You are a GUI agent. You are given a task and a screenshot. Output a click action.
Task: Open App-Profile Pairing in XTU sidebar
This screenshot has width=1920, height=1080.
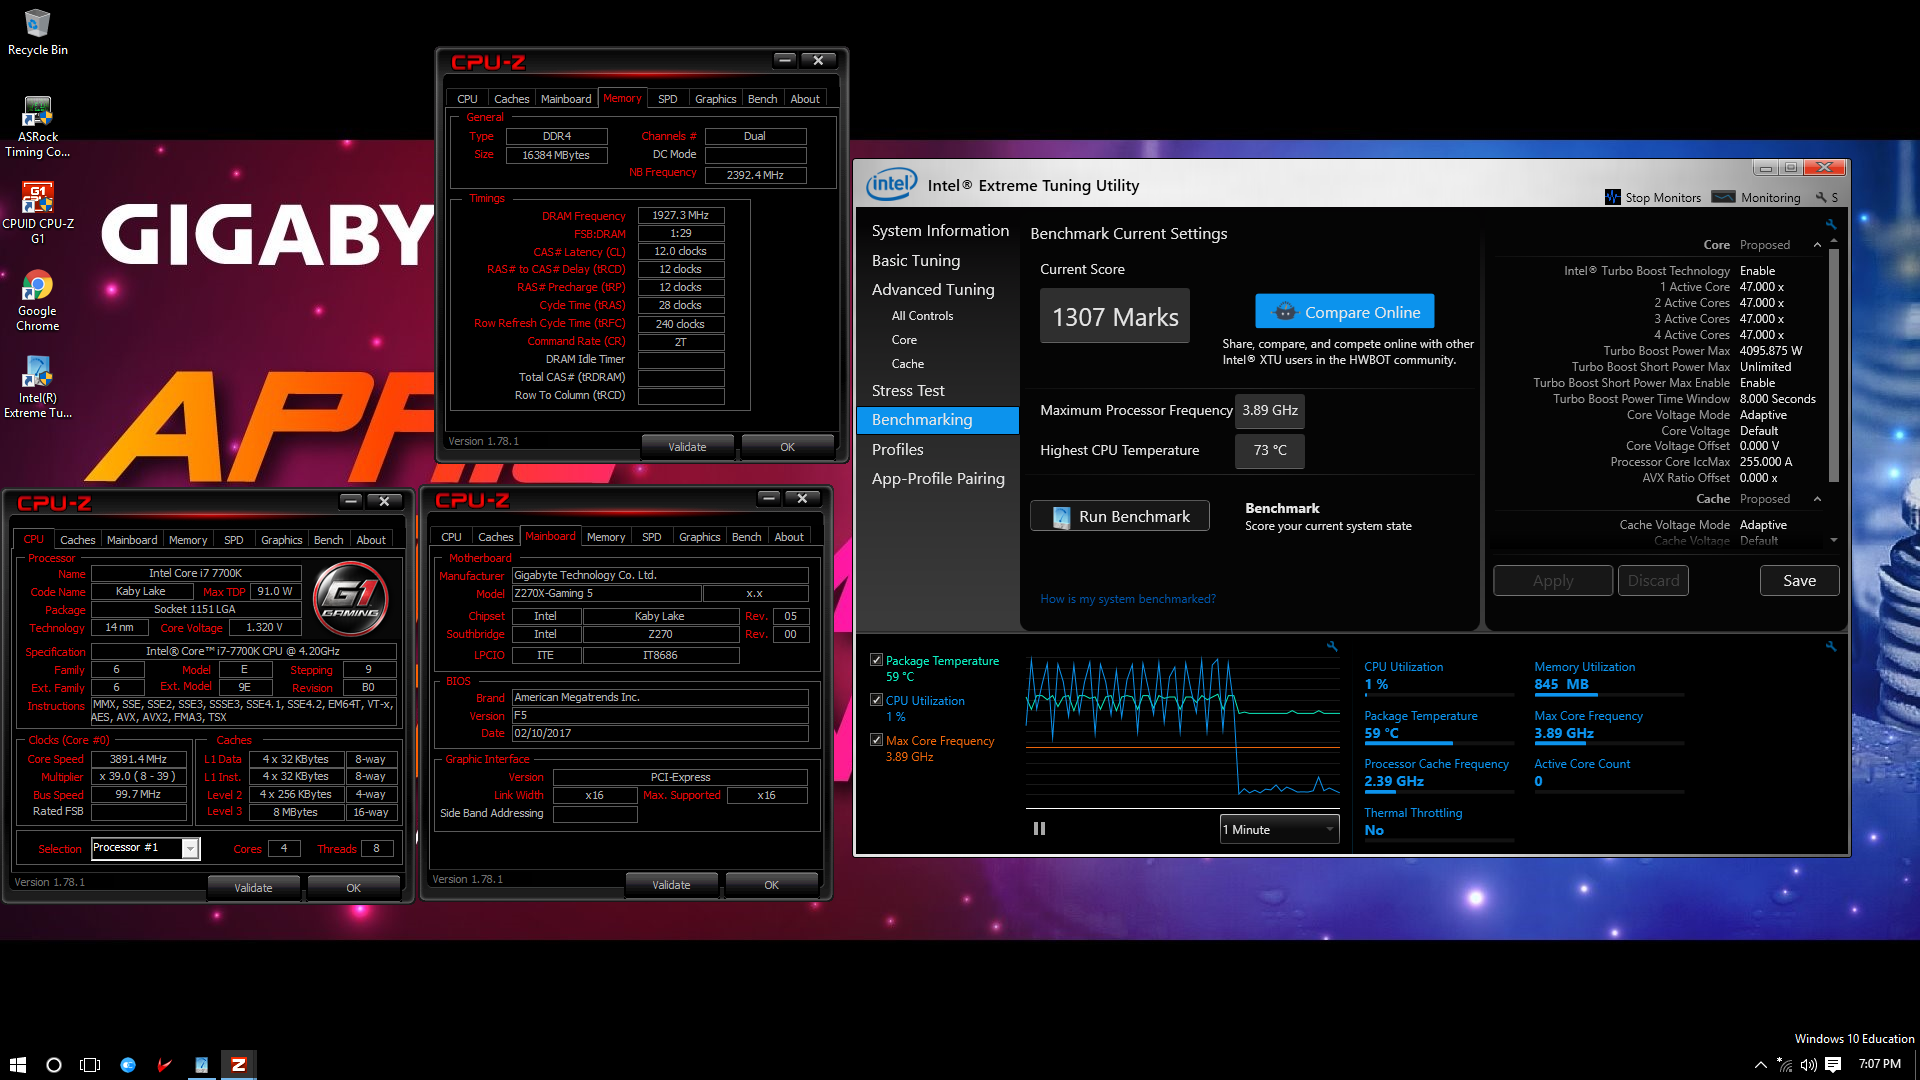coord(937,479)
